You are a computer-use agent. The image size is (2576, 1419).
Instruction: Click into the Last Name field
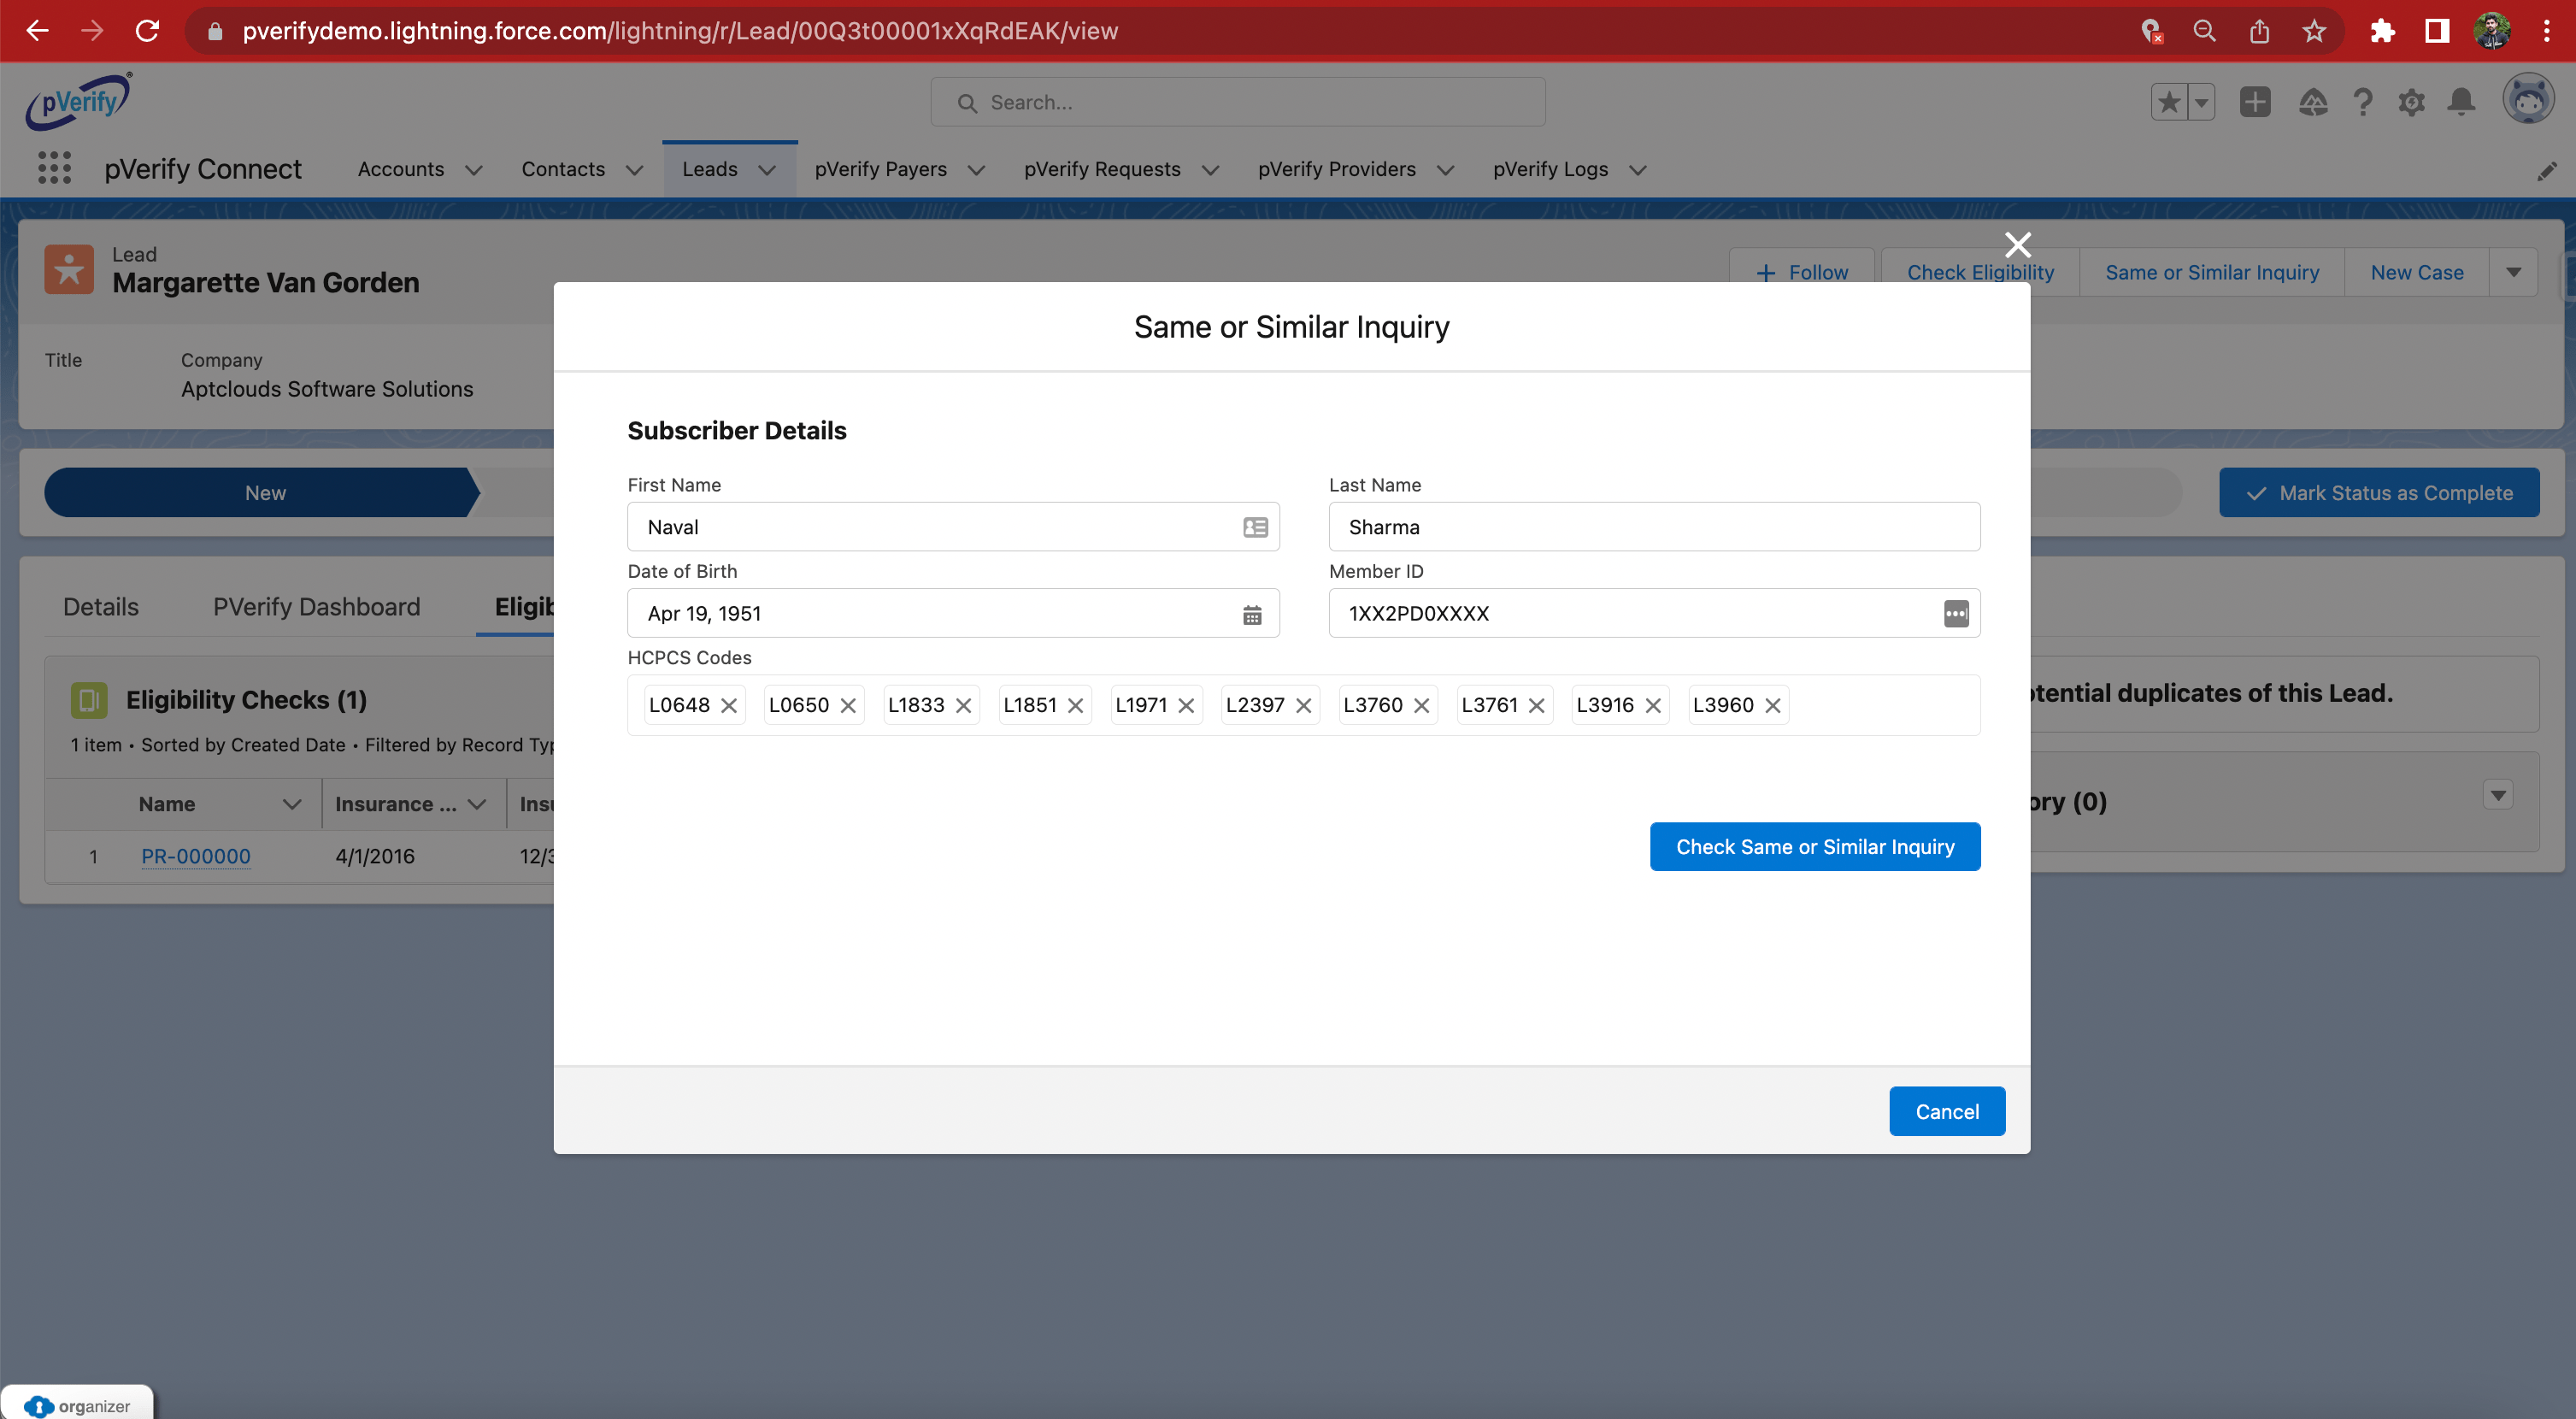pos(1653,527)
